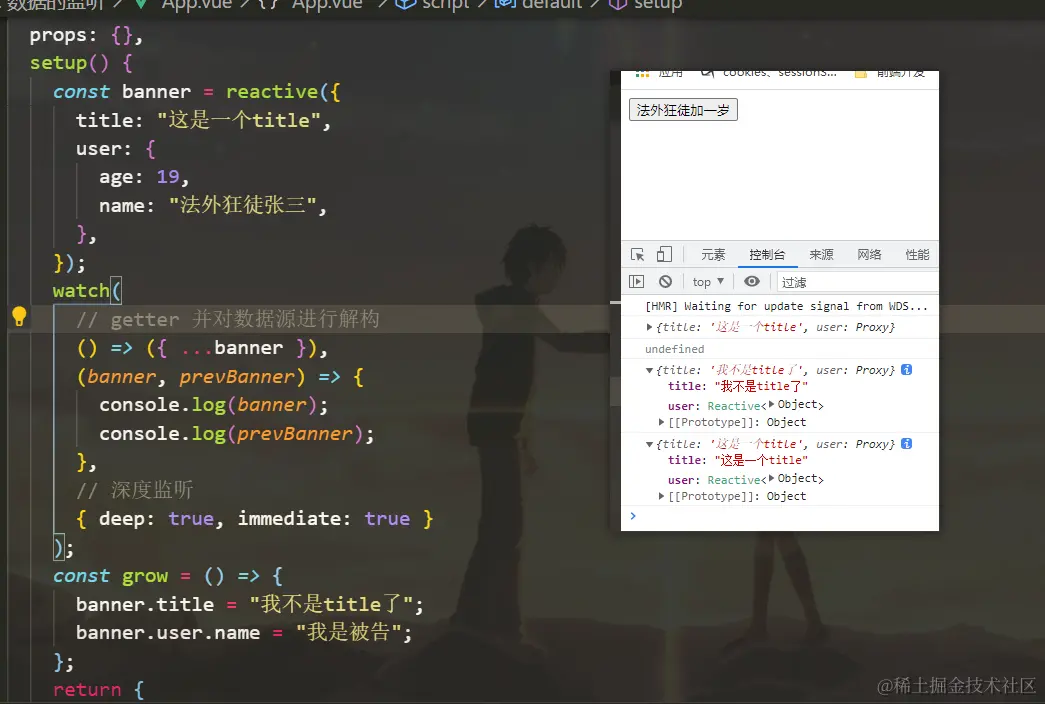The width and height of the screenshot is (1045, 704).
Task: Expand the first logged '这是一个title' object
Action: pyautogui.click(x=649, y=327)
